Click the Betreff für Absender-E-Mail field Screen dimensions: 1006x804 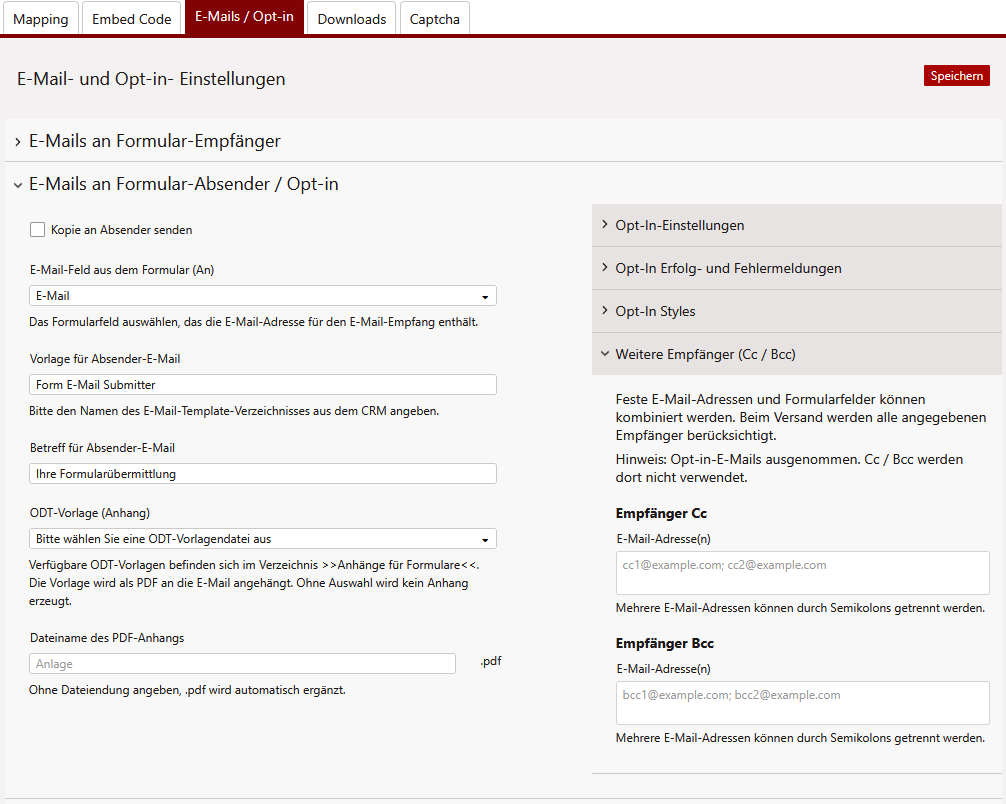point(263,474)
